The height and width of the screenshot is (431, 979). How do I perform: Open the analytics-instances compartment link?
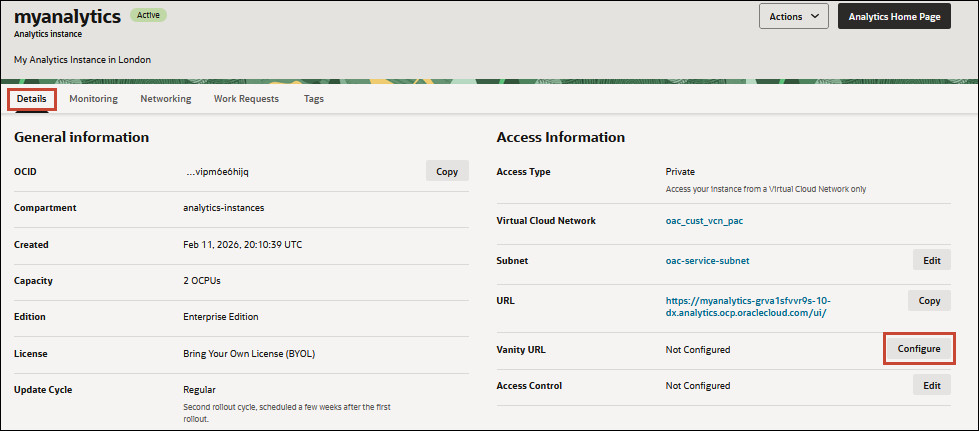coord(224,208)
